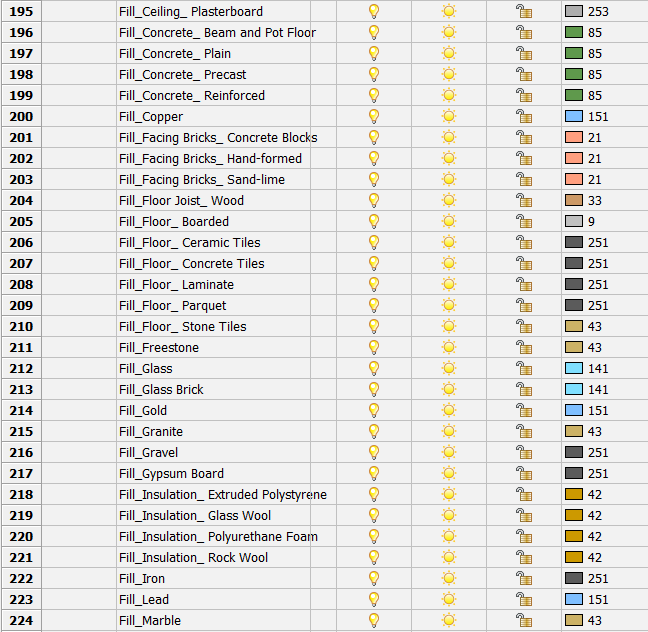Lock the Fill_Granite layer
The height and width of the screenshot is (632, 648).
pos(523,432)
